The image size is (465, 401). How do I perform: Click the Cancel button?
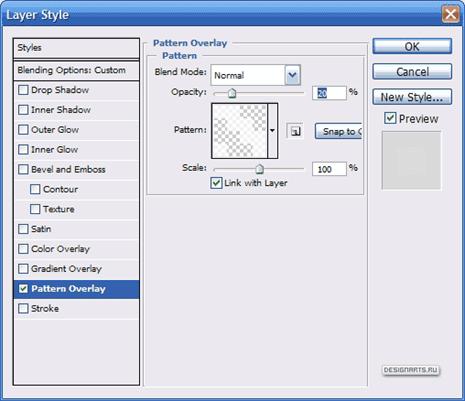(412, 72)
